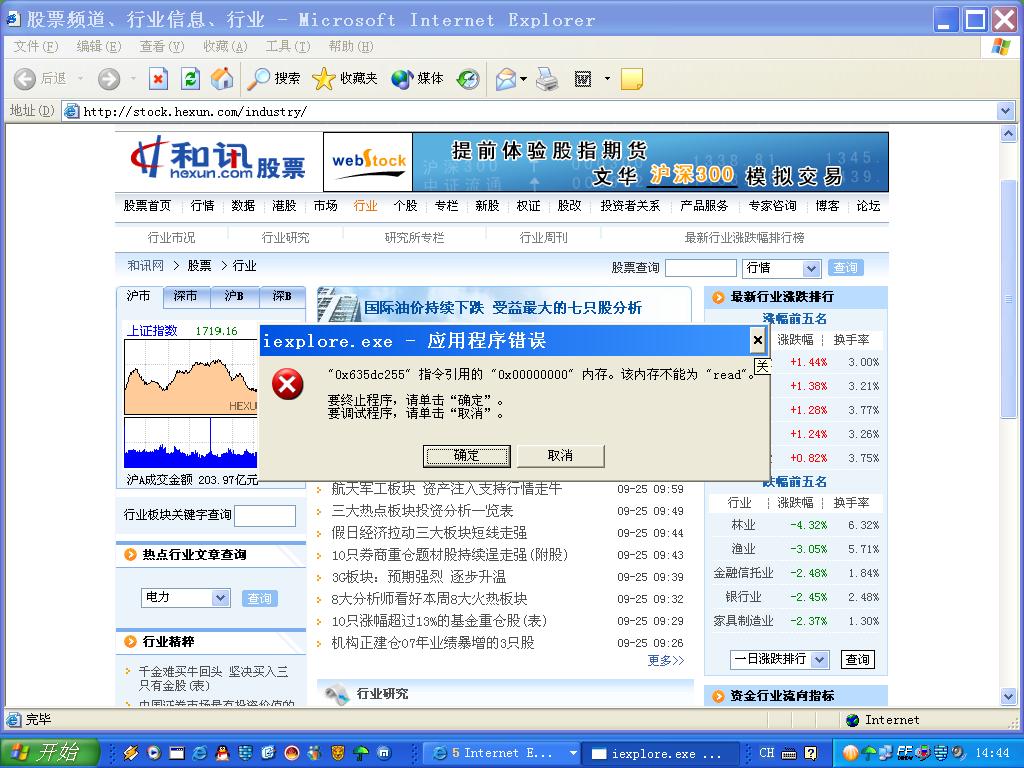The height and width of the screenshot is (768, 1024).
Task: Click the CH language indicator in taskbar
Action: coord(767,753)
